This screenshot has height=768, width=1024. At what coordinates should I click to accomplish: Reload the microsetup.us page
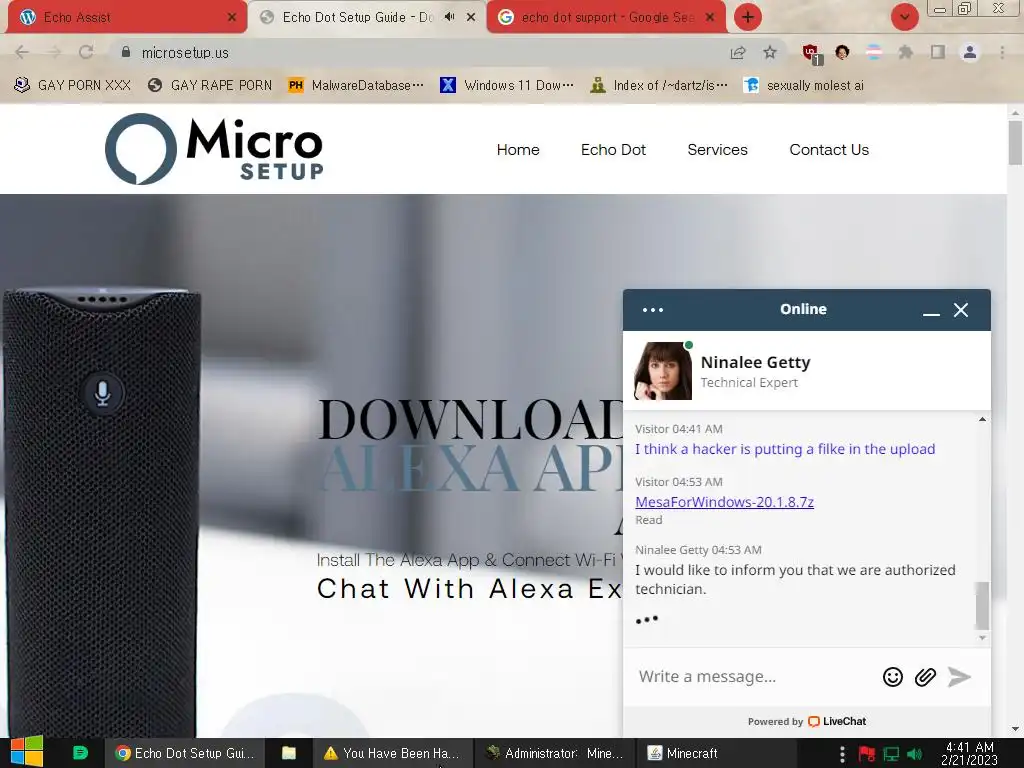[x=86, y=52]
